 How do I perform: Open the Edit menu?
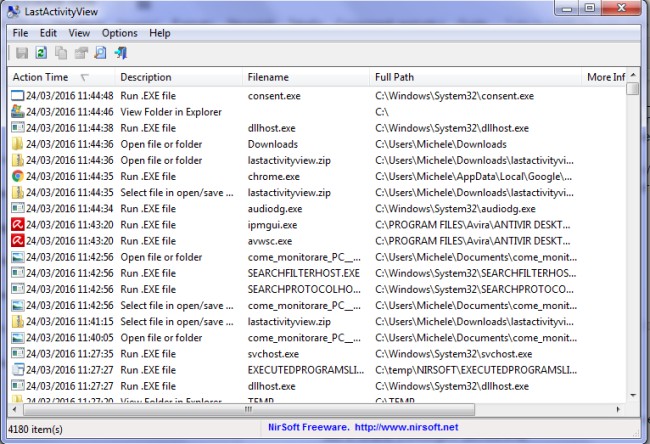(48, 33)
